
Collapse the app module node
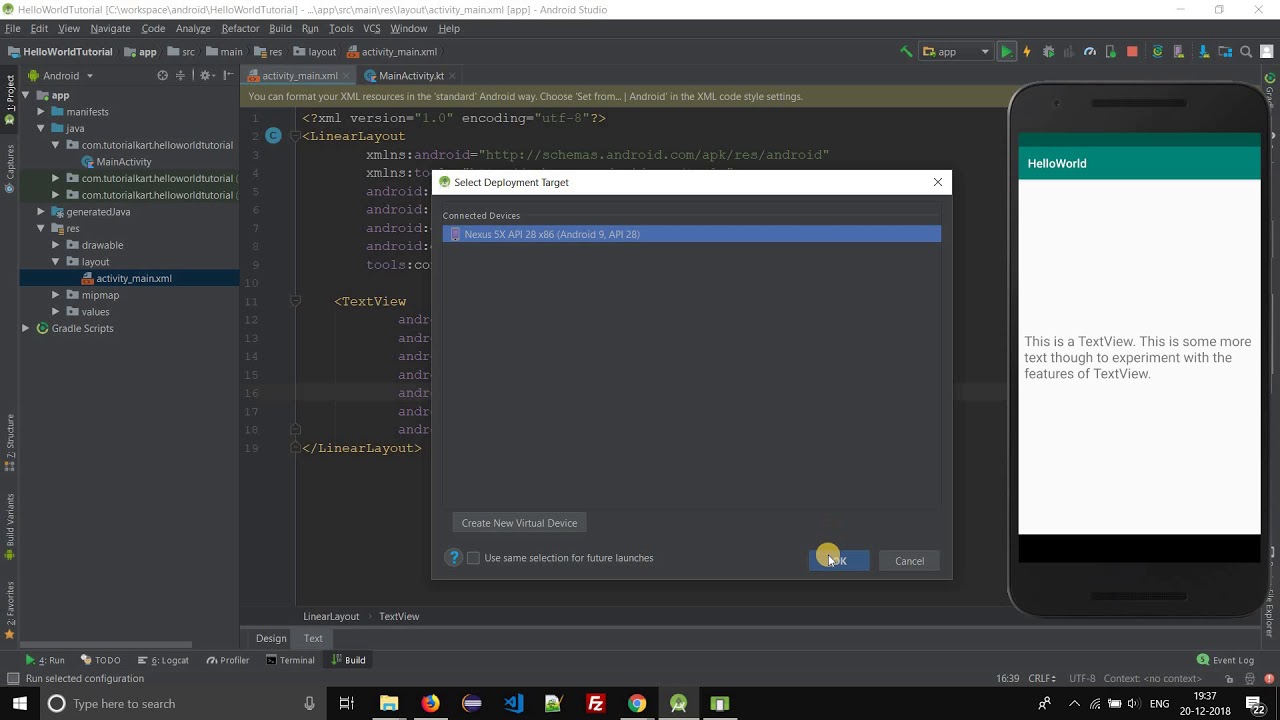tap(26, 95)
